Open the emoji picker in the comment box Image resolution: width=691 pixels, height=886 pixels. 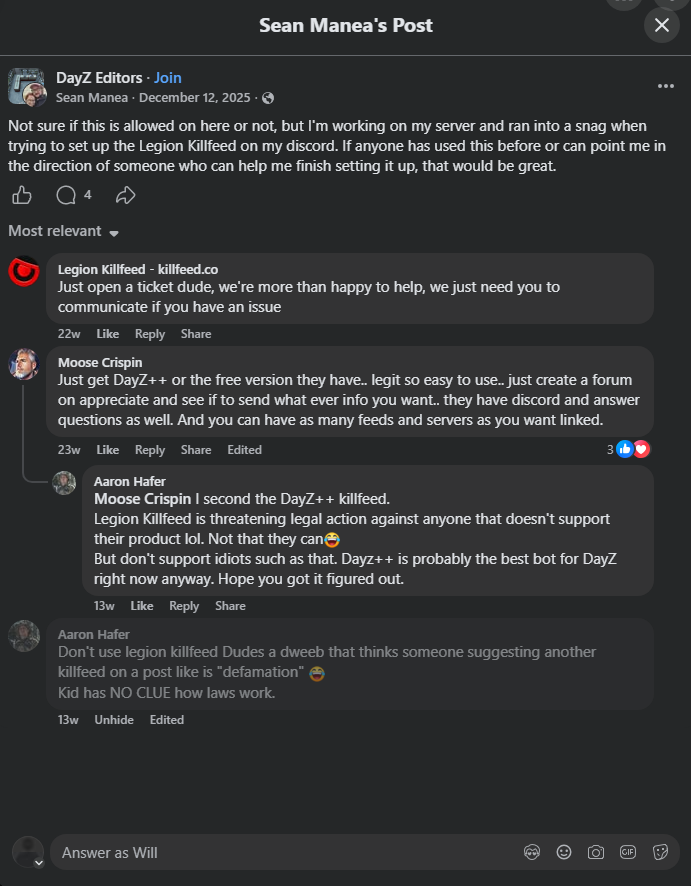coord(564,852)
